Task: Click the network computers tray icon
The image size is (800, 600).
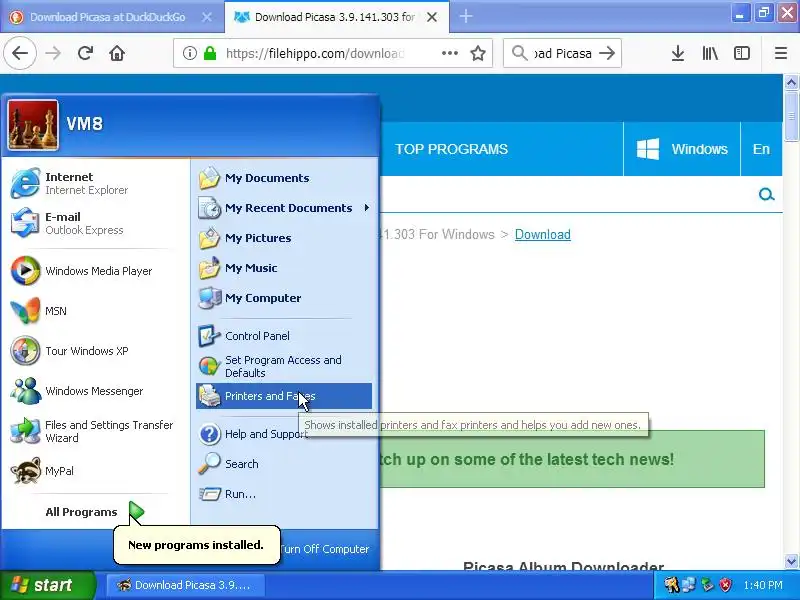Action: 689,585
